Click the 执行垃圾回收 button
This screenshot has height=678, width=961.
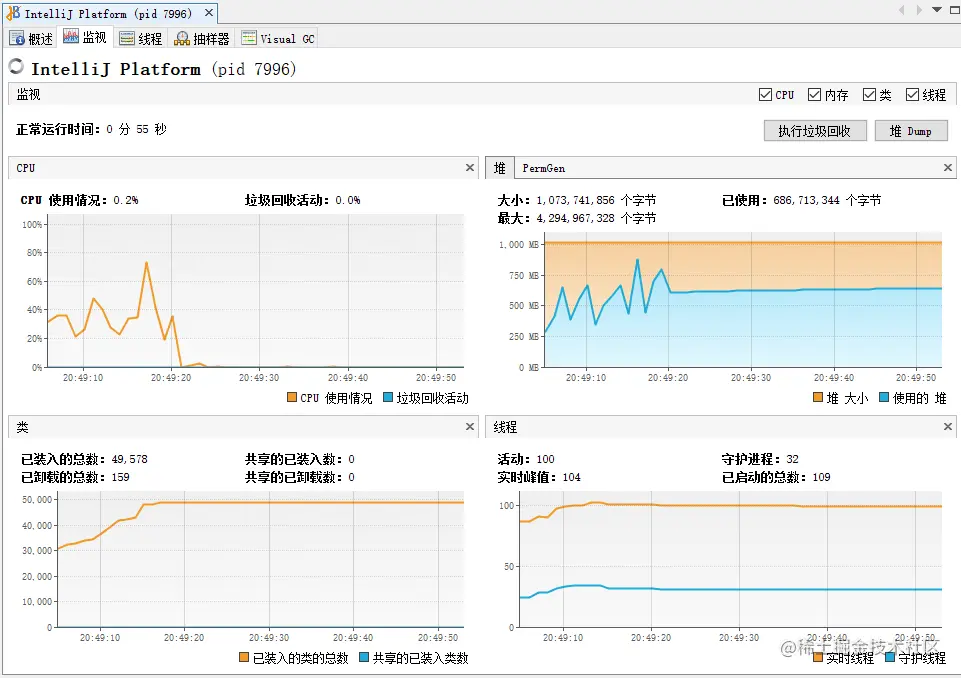click(x=815, y=131)
